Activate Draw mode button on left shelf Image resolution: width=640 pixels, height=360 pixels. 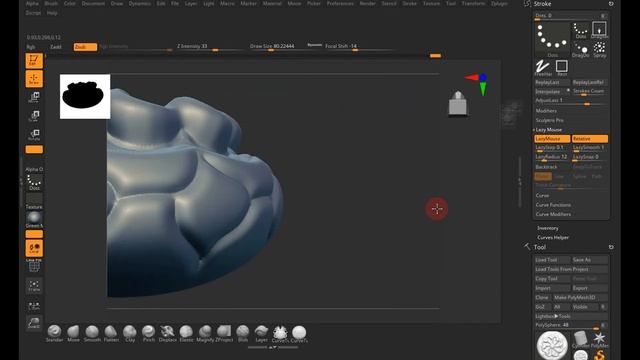coord(34,79)
